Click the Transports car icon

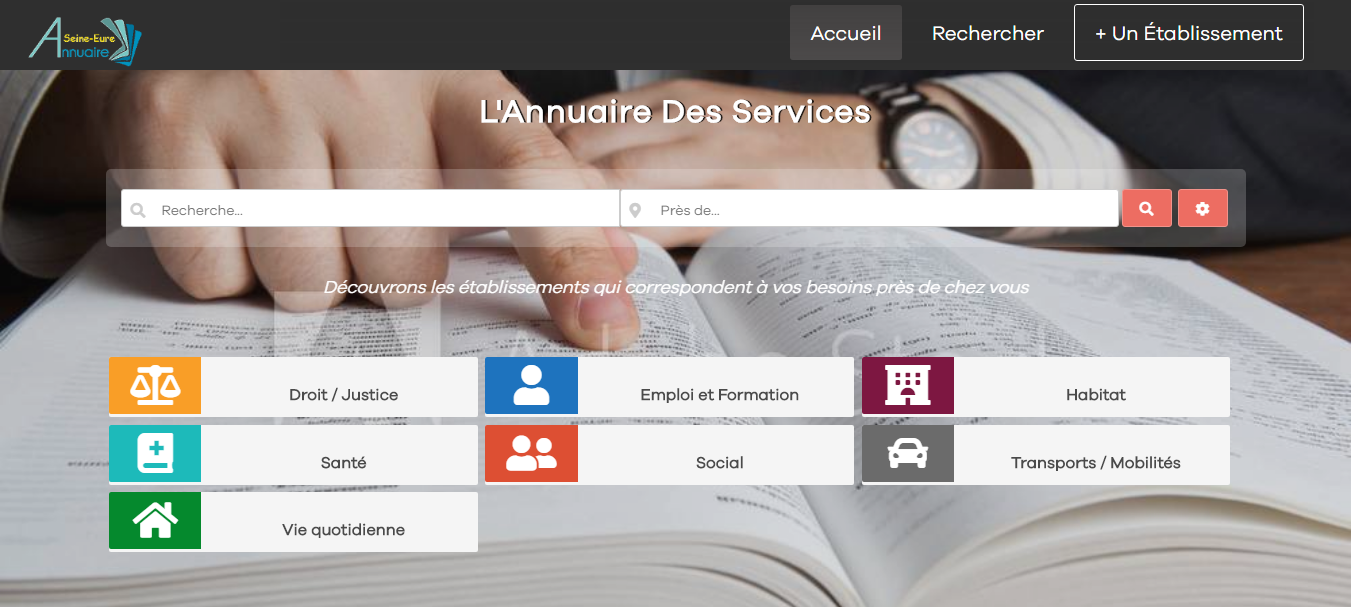click(x=908, y=453)
